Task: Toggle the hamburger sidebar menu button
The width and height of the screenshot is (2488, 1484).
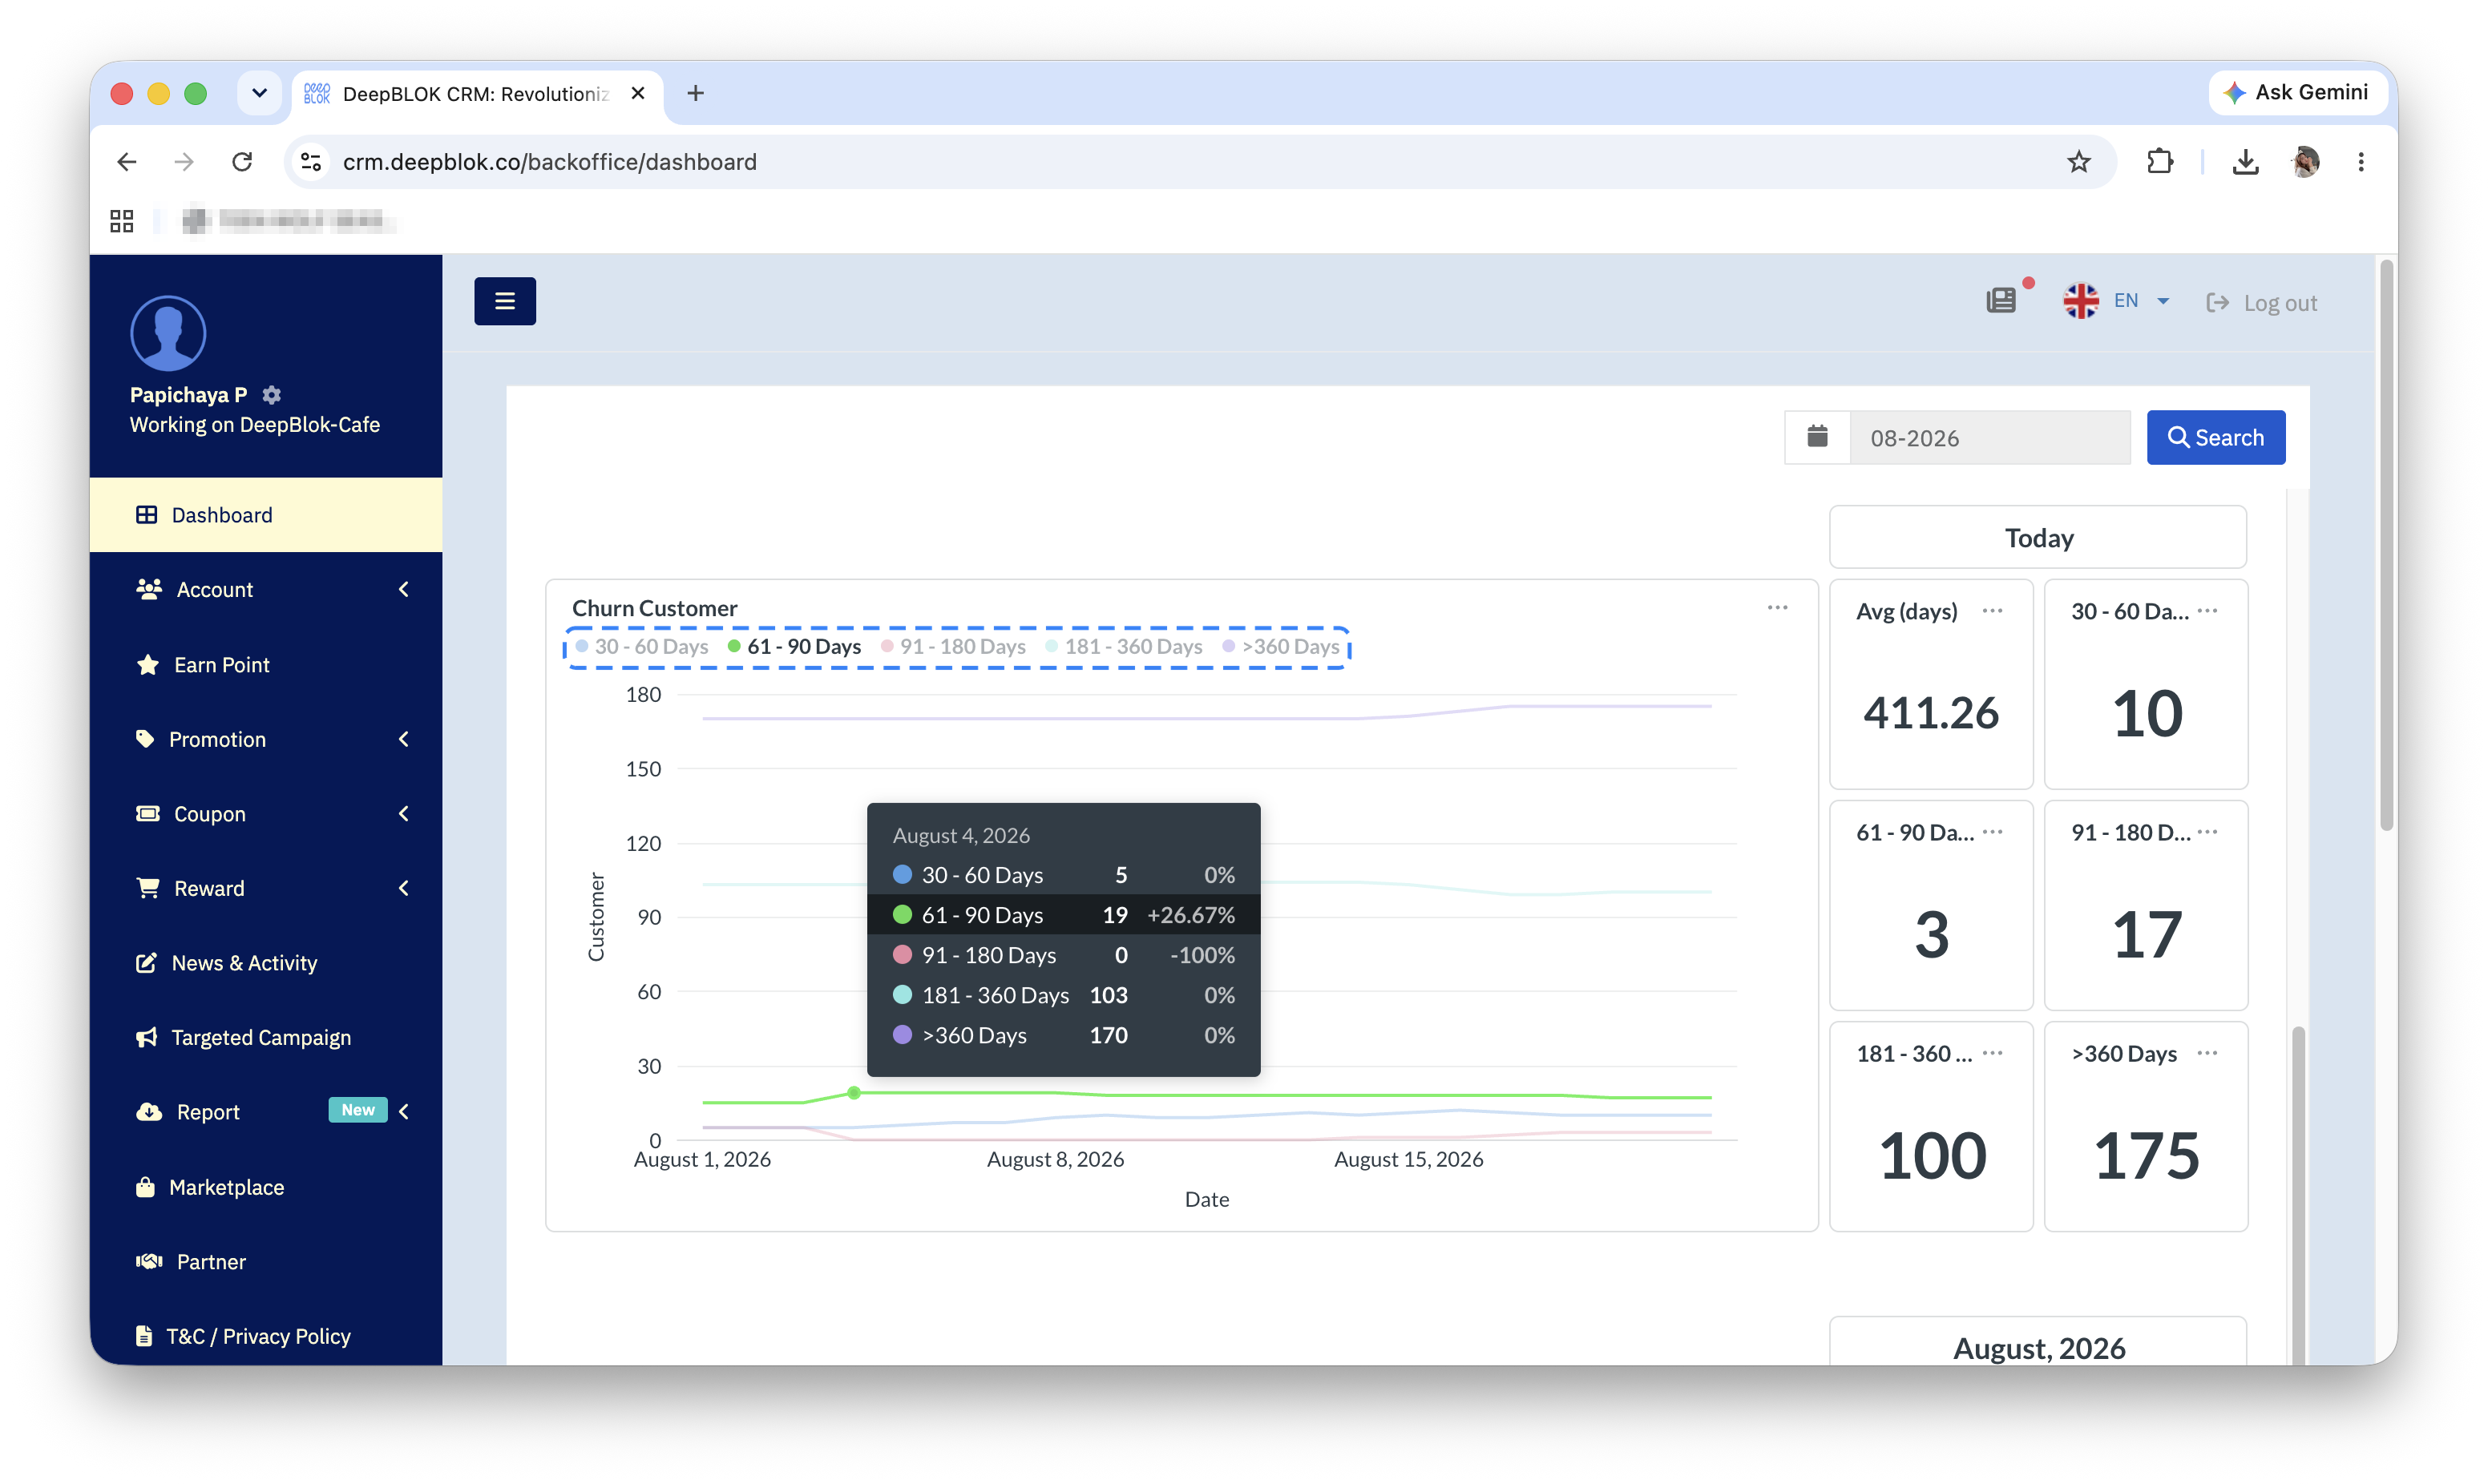Action: coord(505,301)
